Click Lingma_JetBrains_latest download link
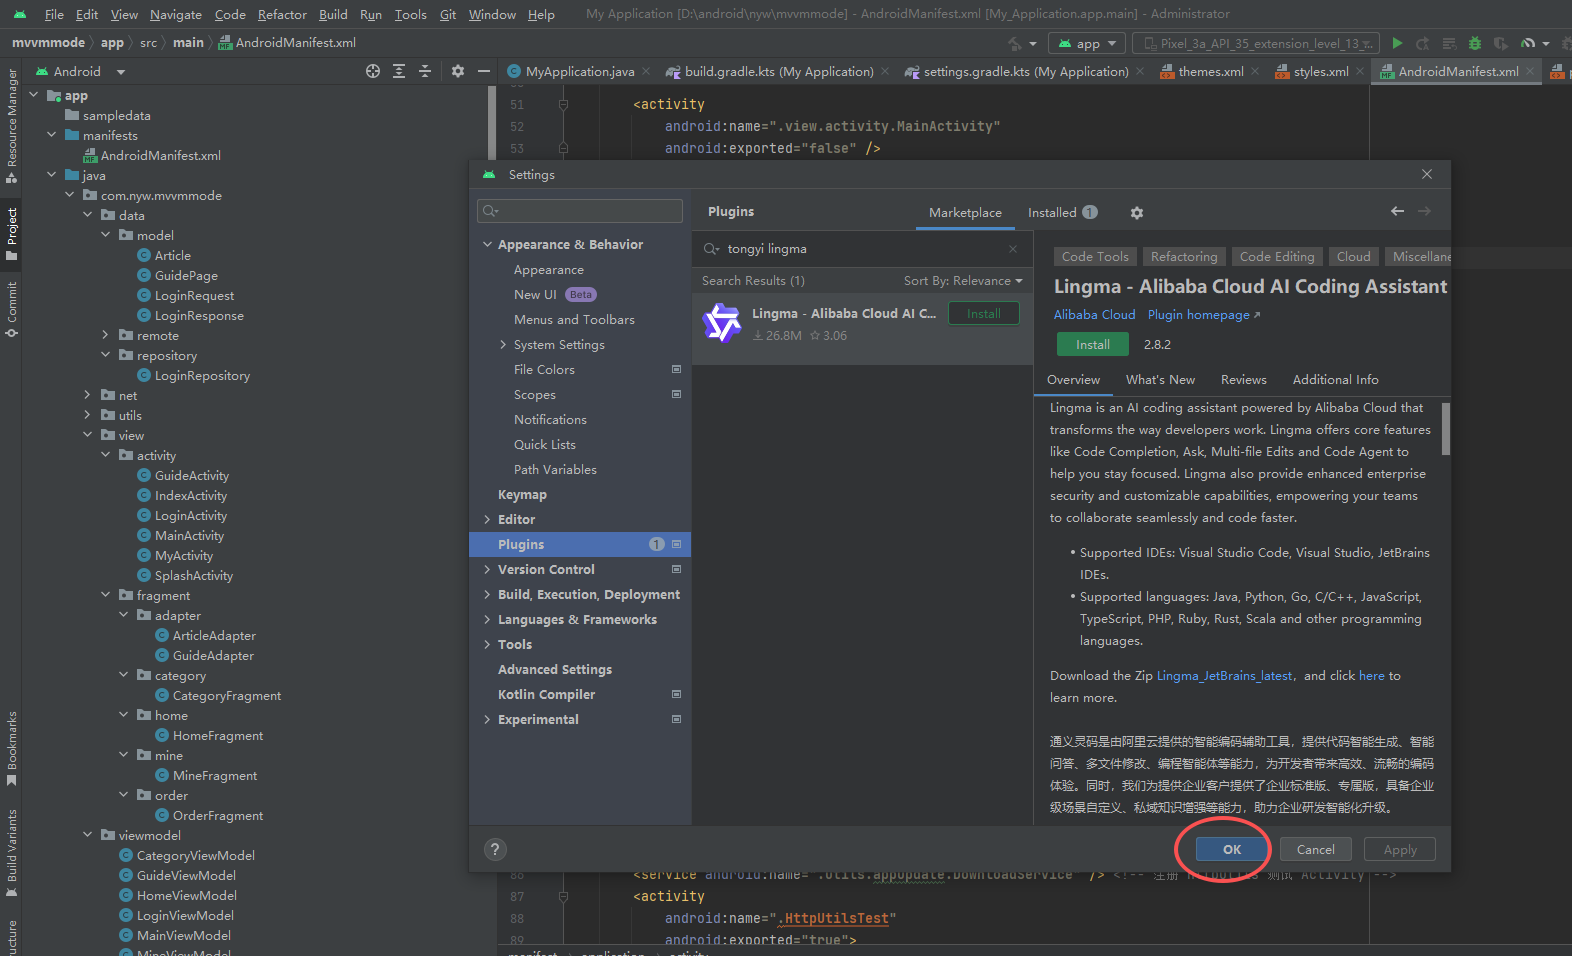 [1225, 676]
